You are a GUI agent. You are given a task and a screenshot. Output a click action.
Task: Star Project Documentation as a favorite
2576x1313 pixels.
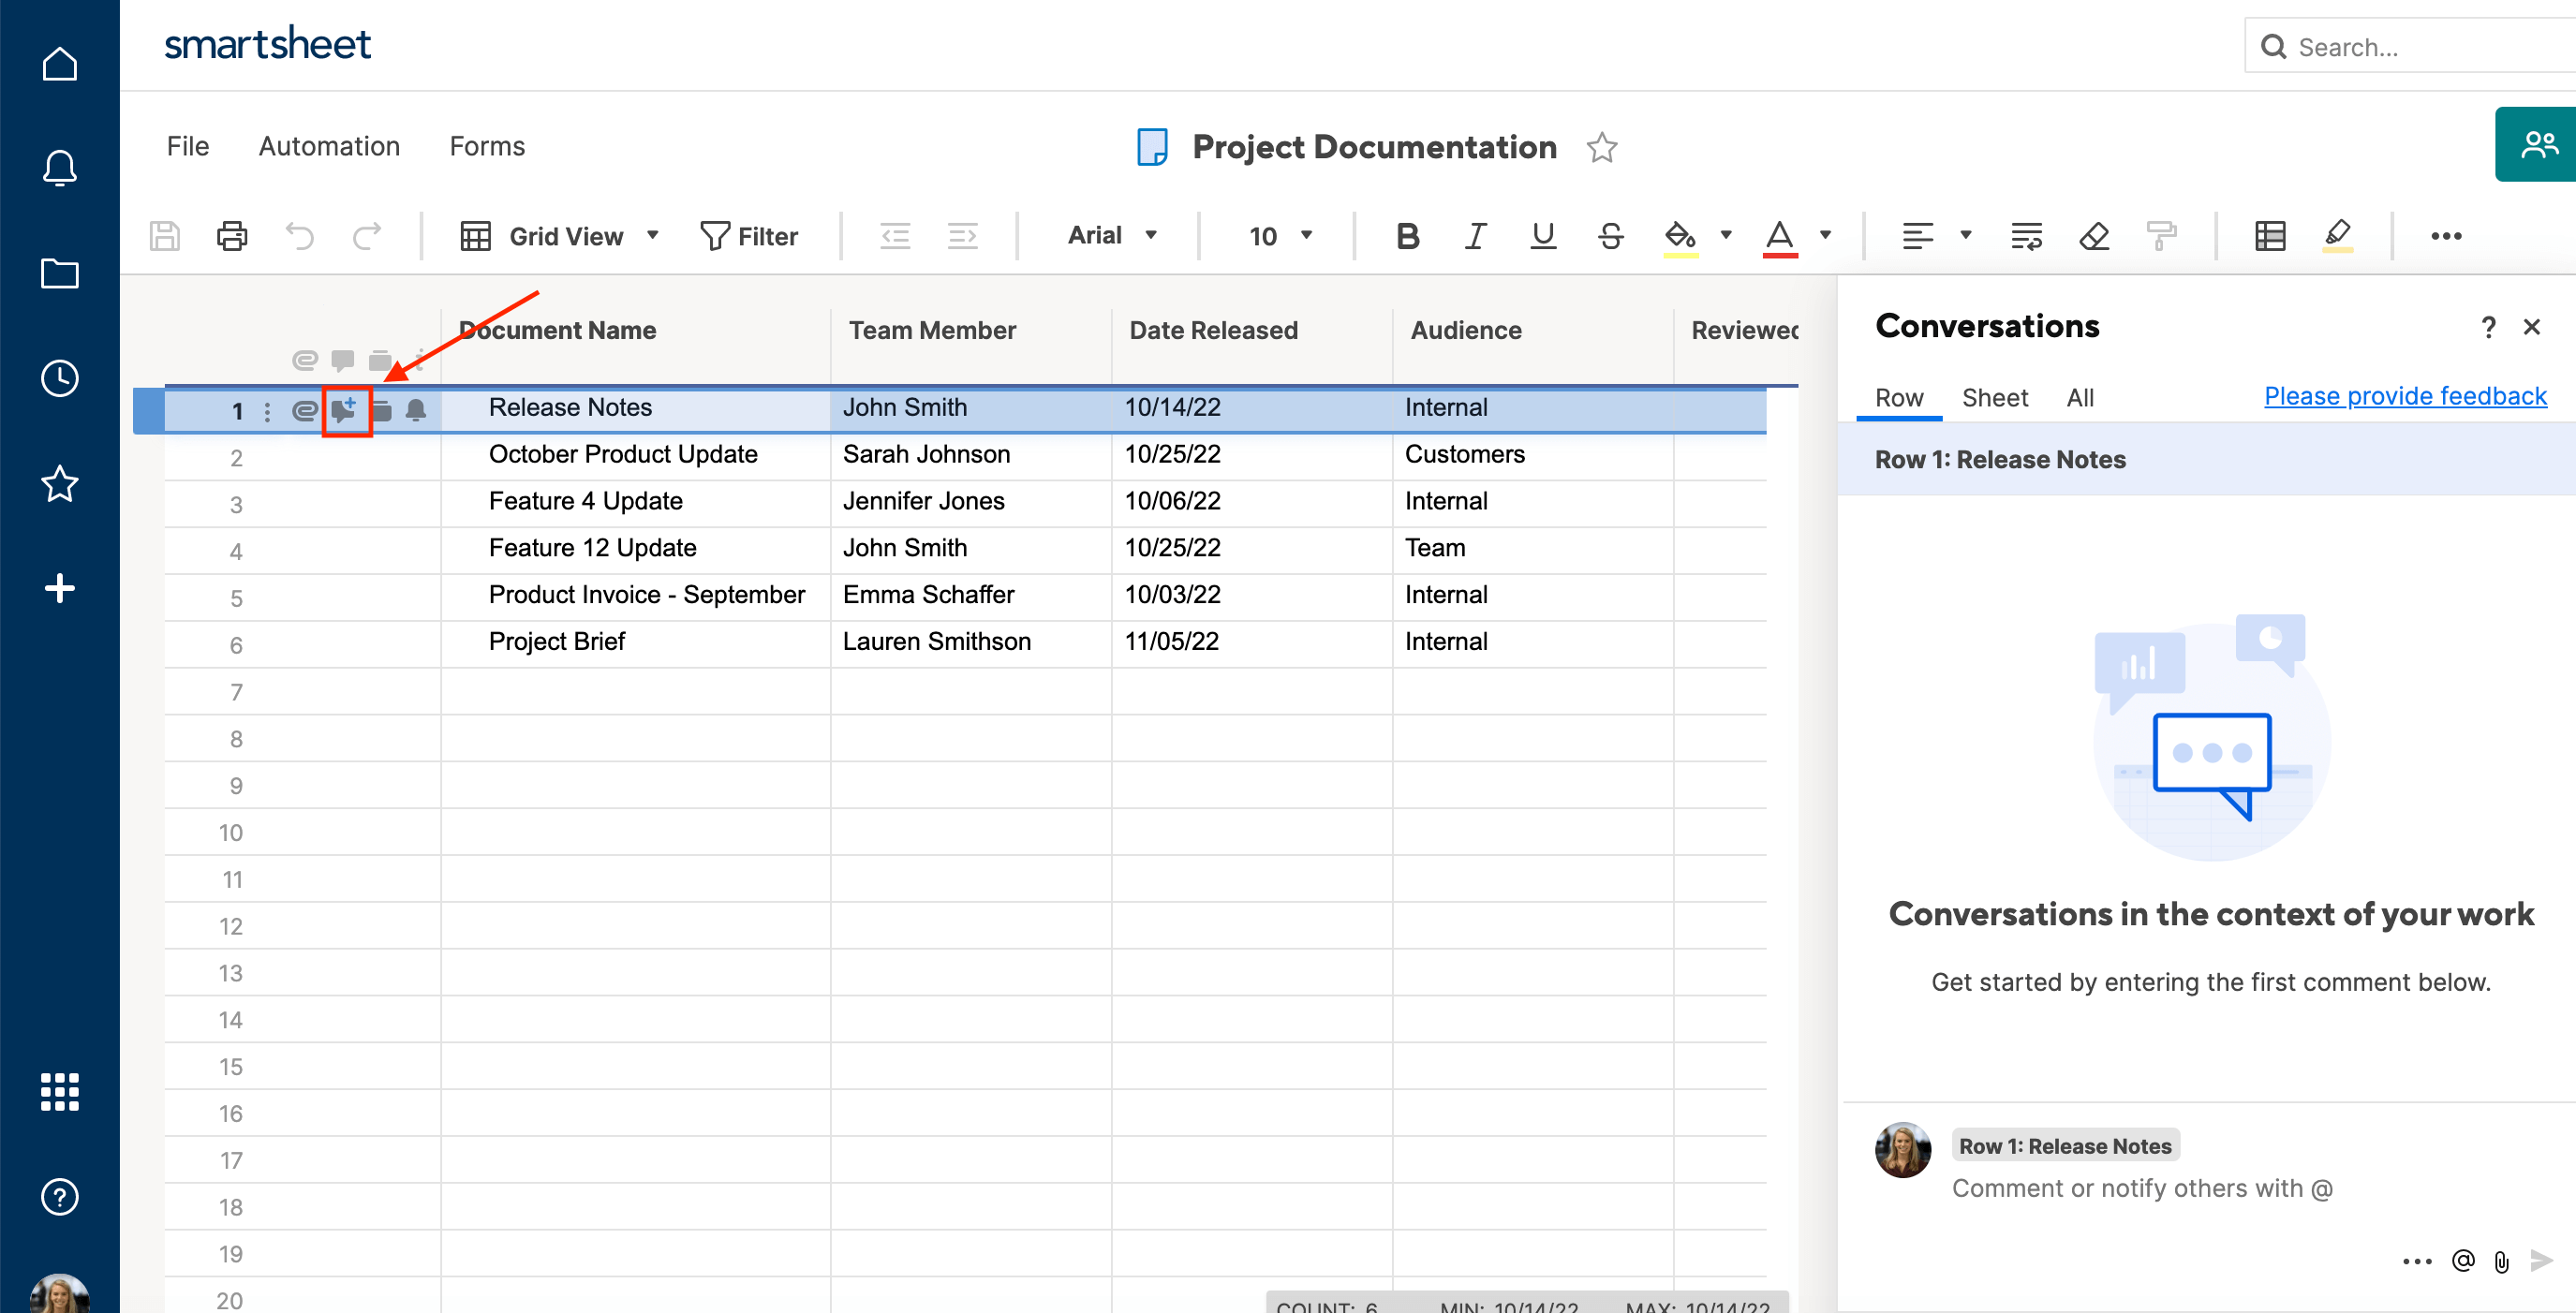click(1602, 147)
